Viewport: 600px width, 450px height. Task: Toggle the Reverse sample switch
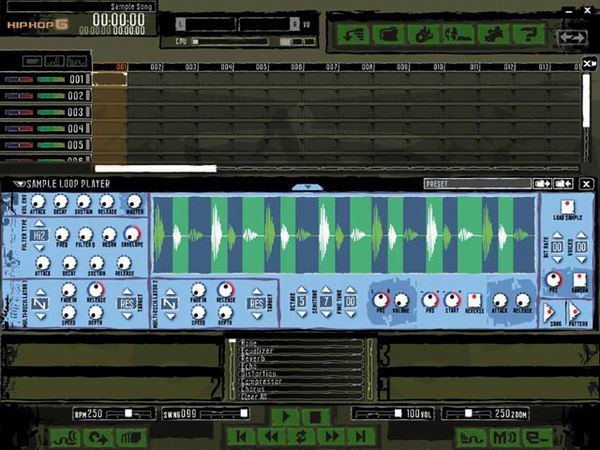click(473, 300)
